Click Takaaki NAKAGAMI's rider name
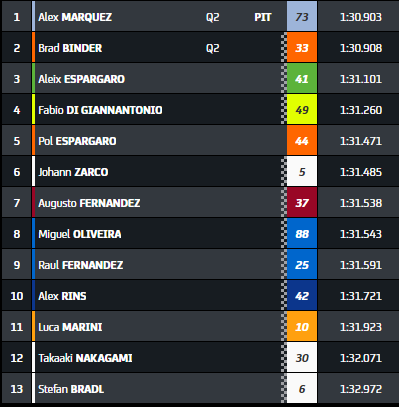Viewport: 399px width, 407px height. 85,358
